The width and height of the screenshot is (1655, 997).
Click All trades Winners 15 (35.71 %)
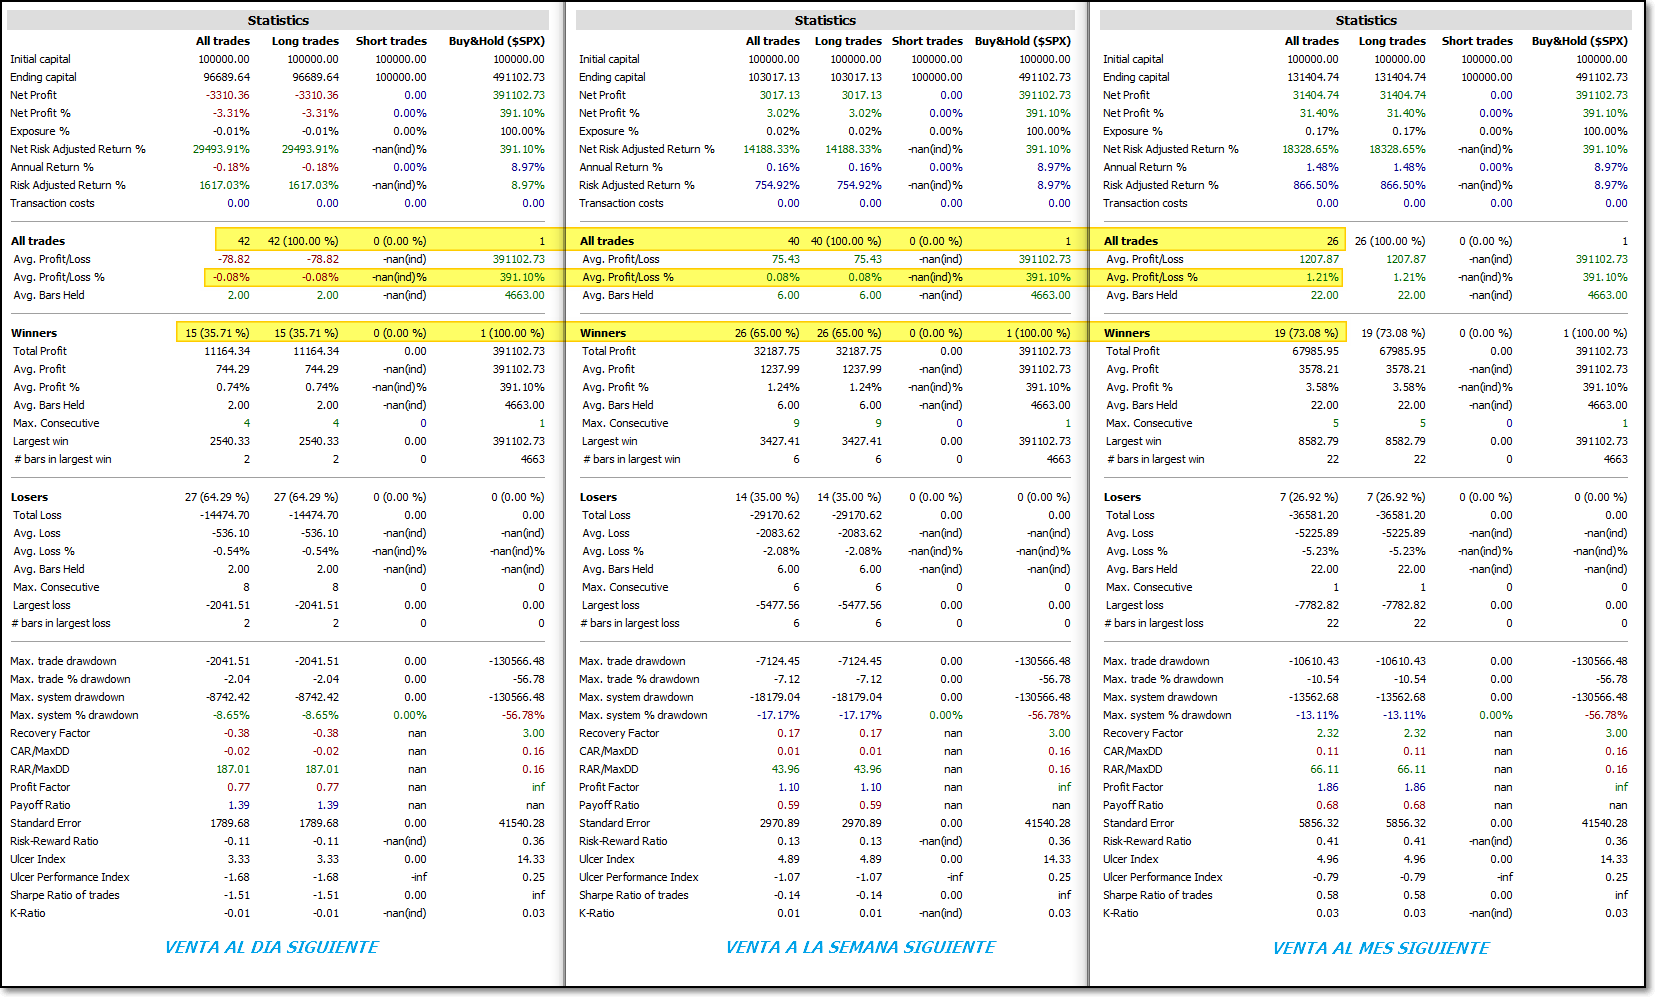pos(217,333)
